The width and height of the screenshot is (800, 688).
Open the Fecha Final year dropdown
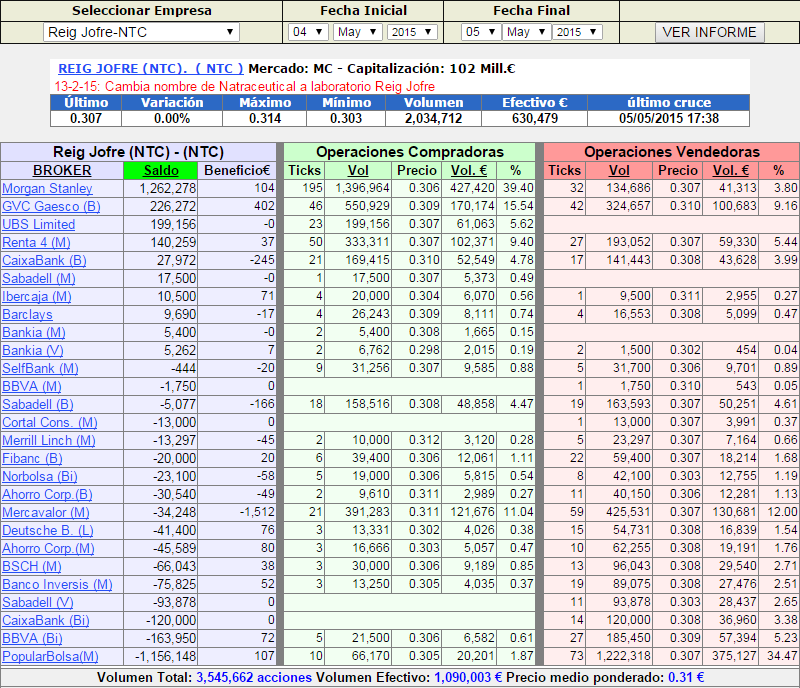577,32
